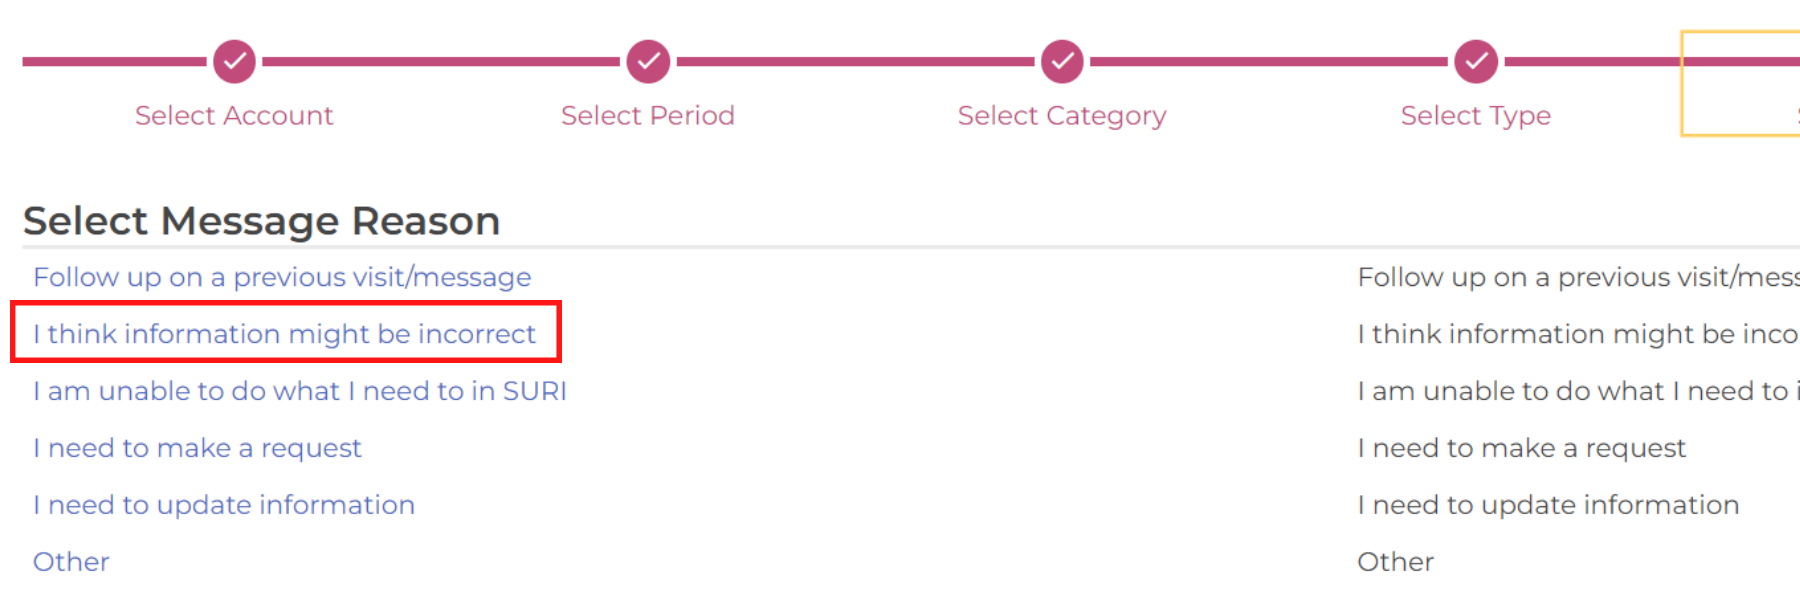Choose Follow up on a previous visit/message link
1800x600 pixels.
pos(282,277)
